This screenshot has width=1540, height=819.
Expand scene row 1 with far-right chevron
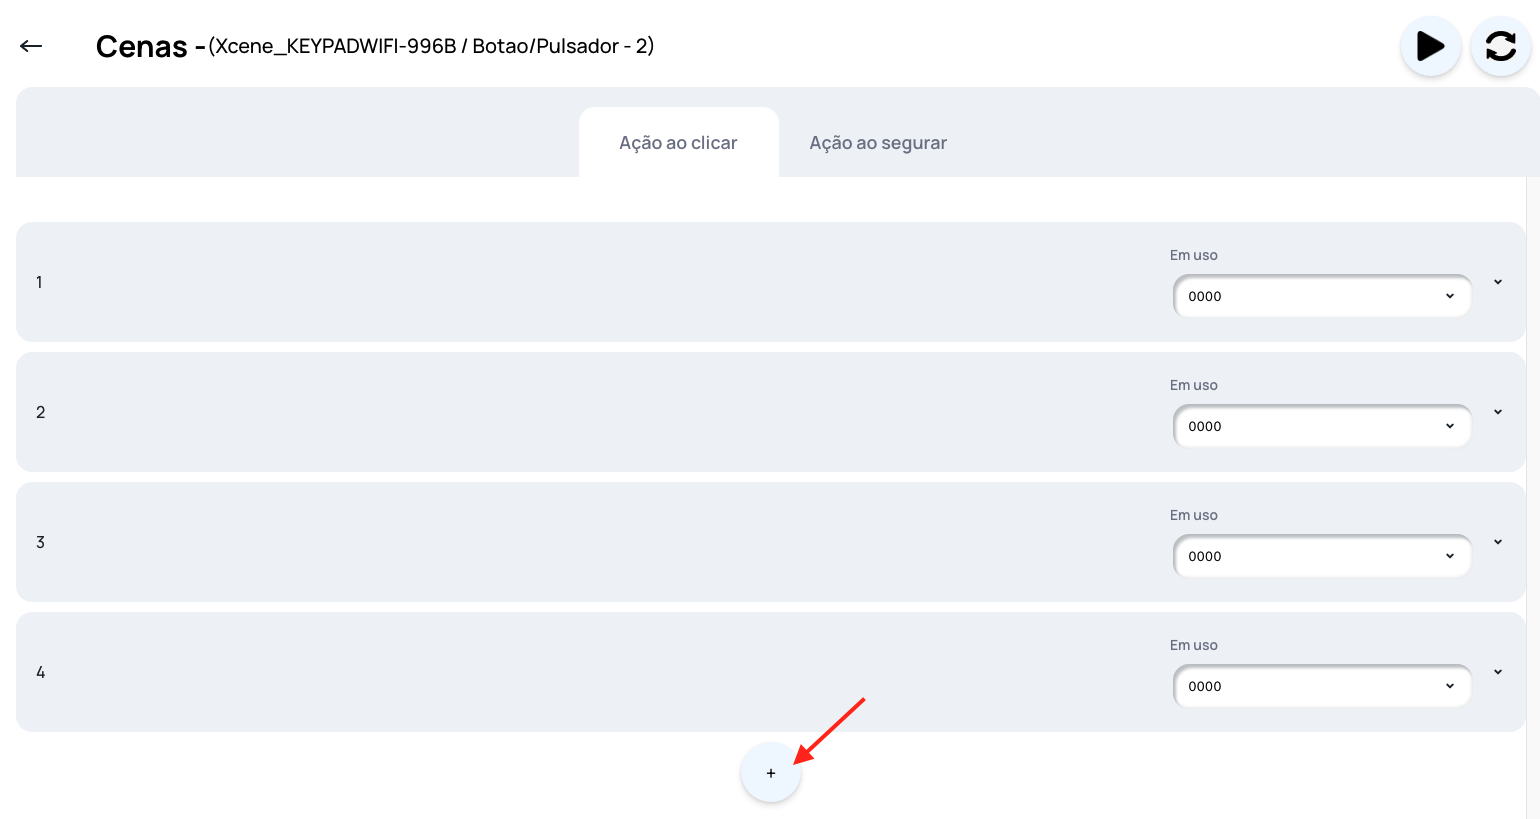tap(1498, 282)
